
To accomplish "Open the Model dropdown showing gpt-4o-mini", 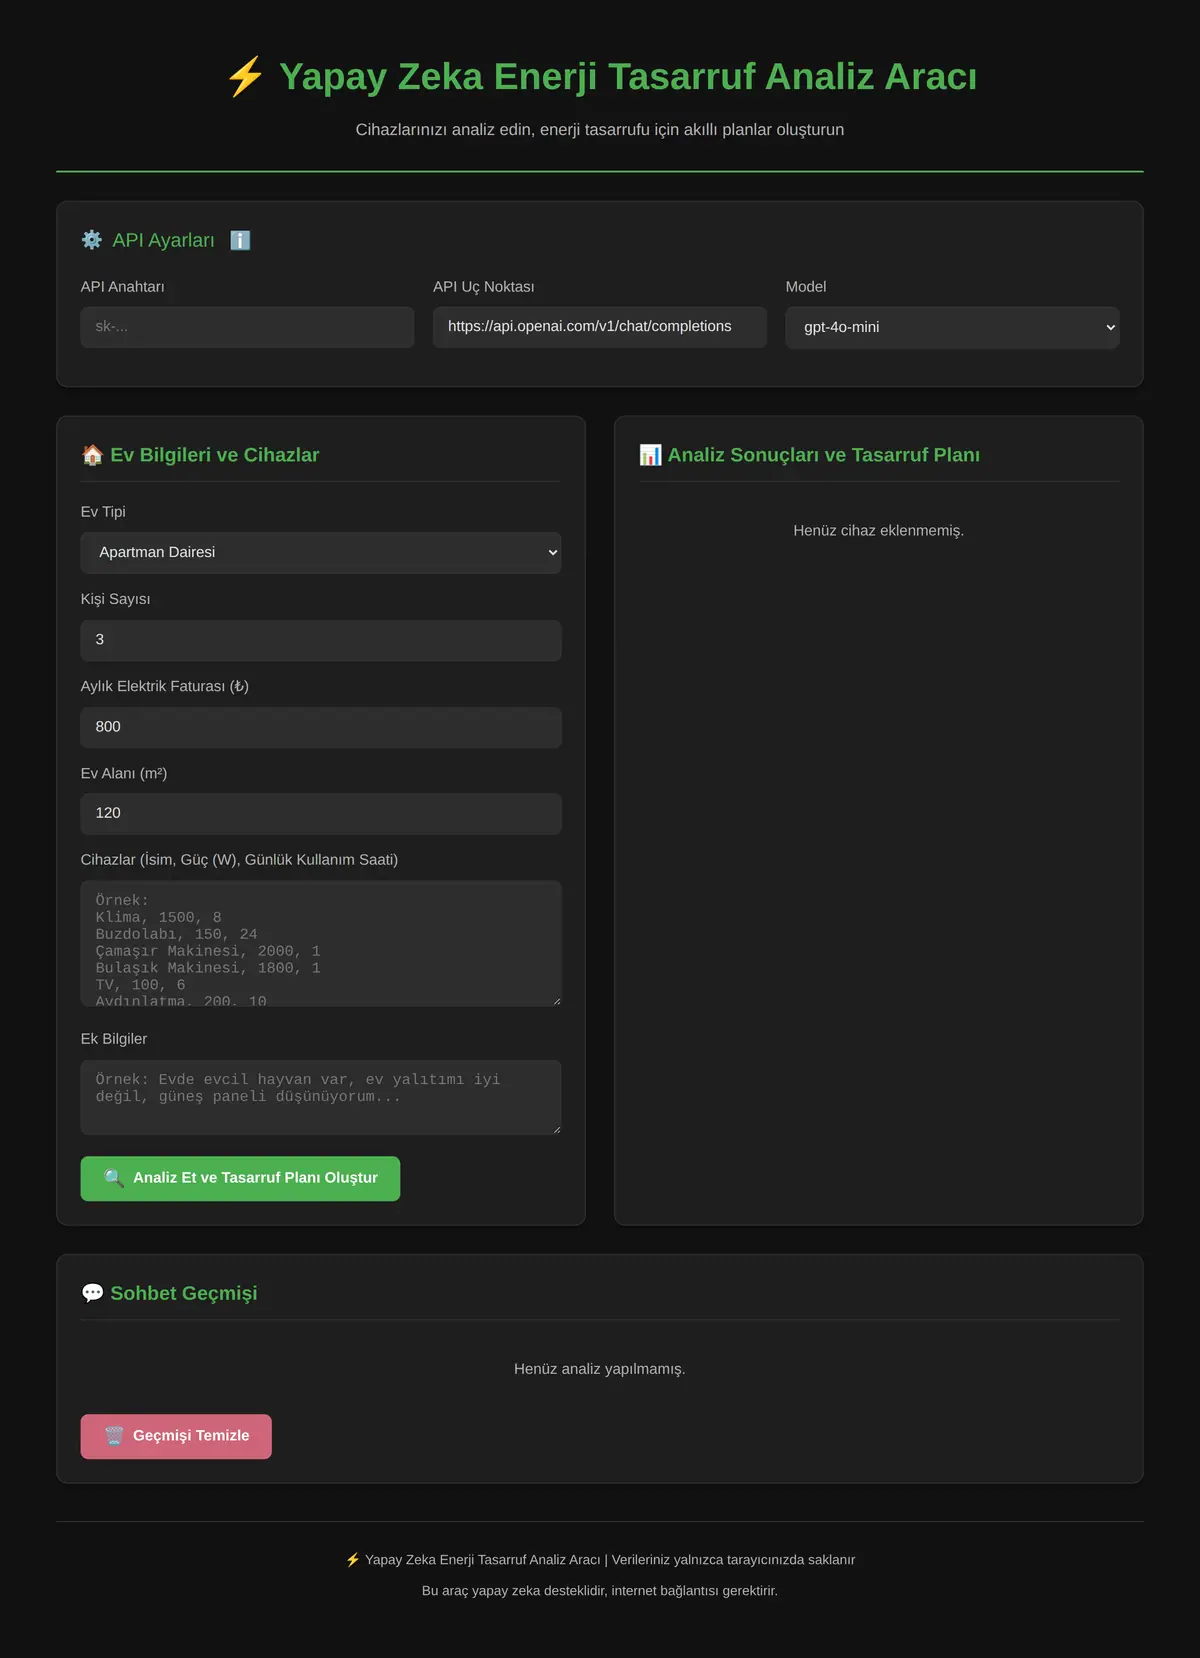I will tap(952, 327).
